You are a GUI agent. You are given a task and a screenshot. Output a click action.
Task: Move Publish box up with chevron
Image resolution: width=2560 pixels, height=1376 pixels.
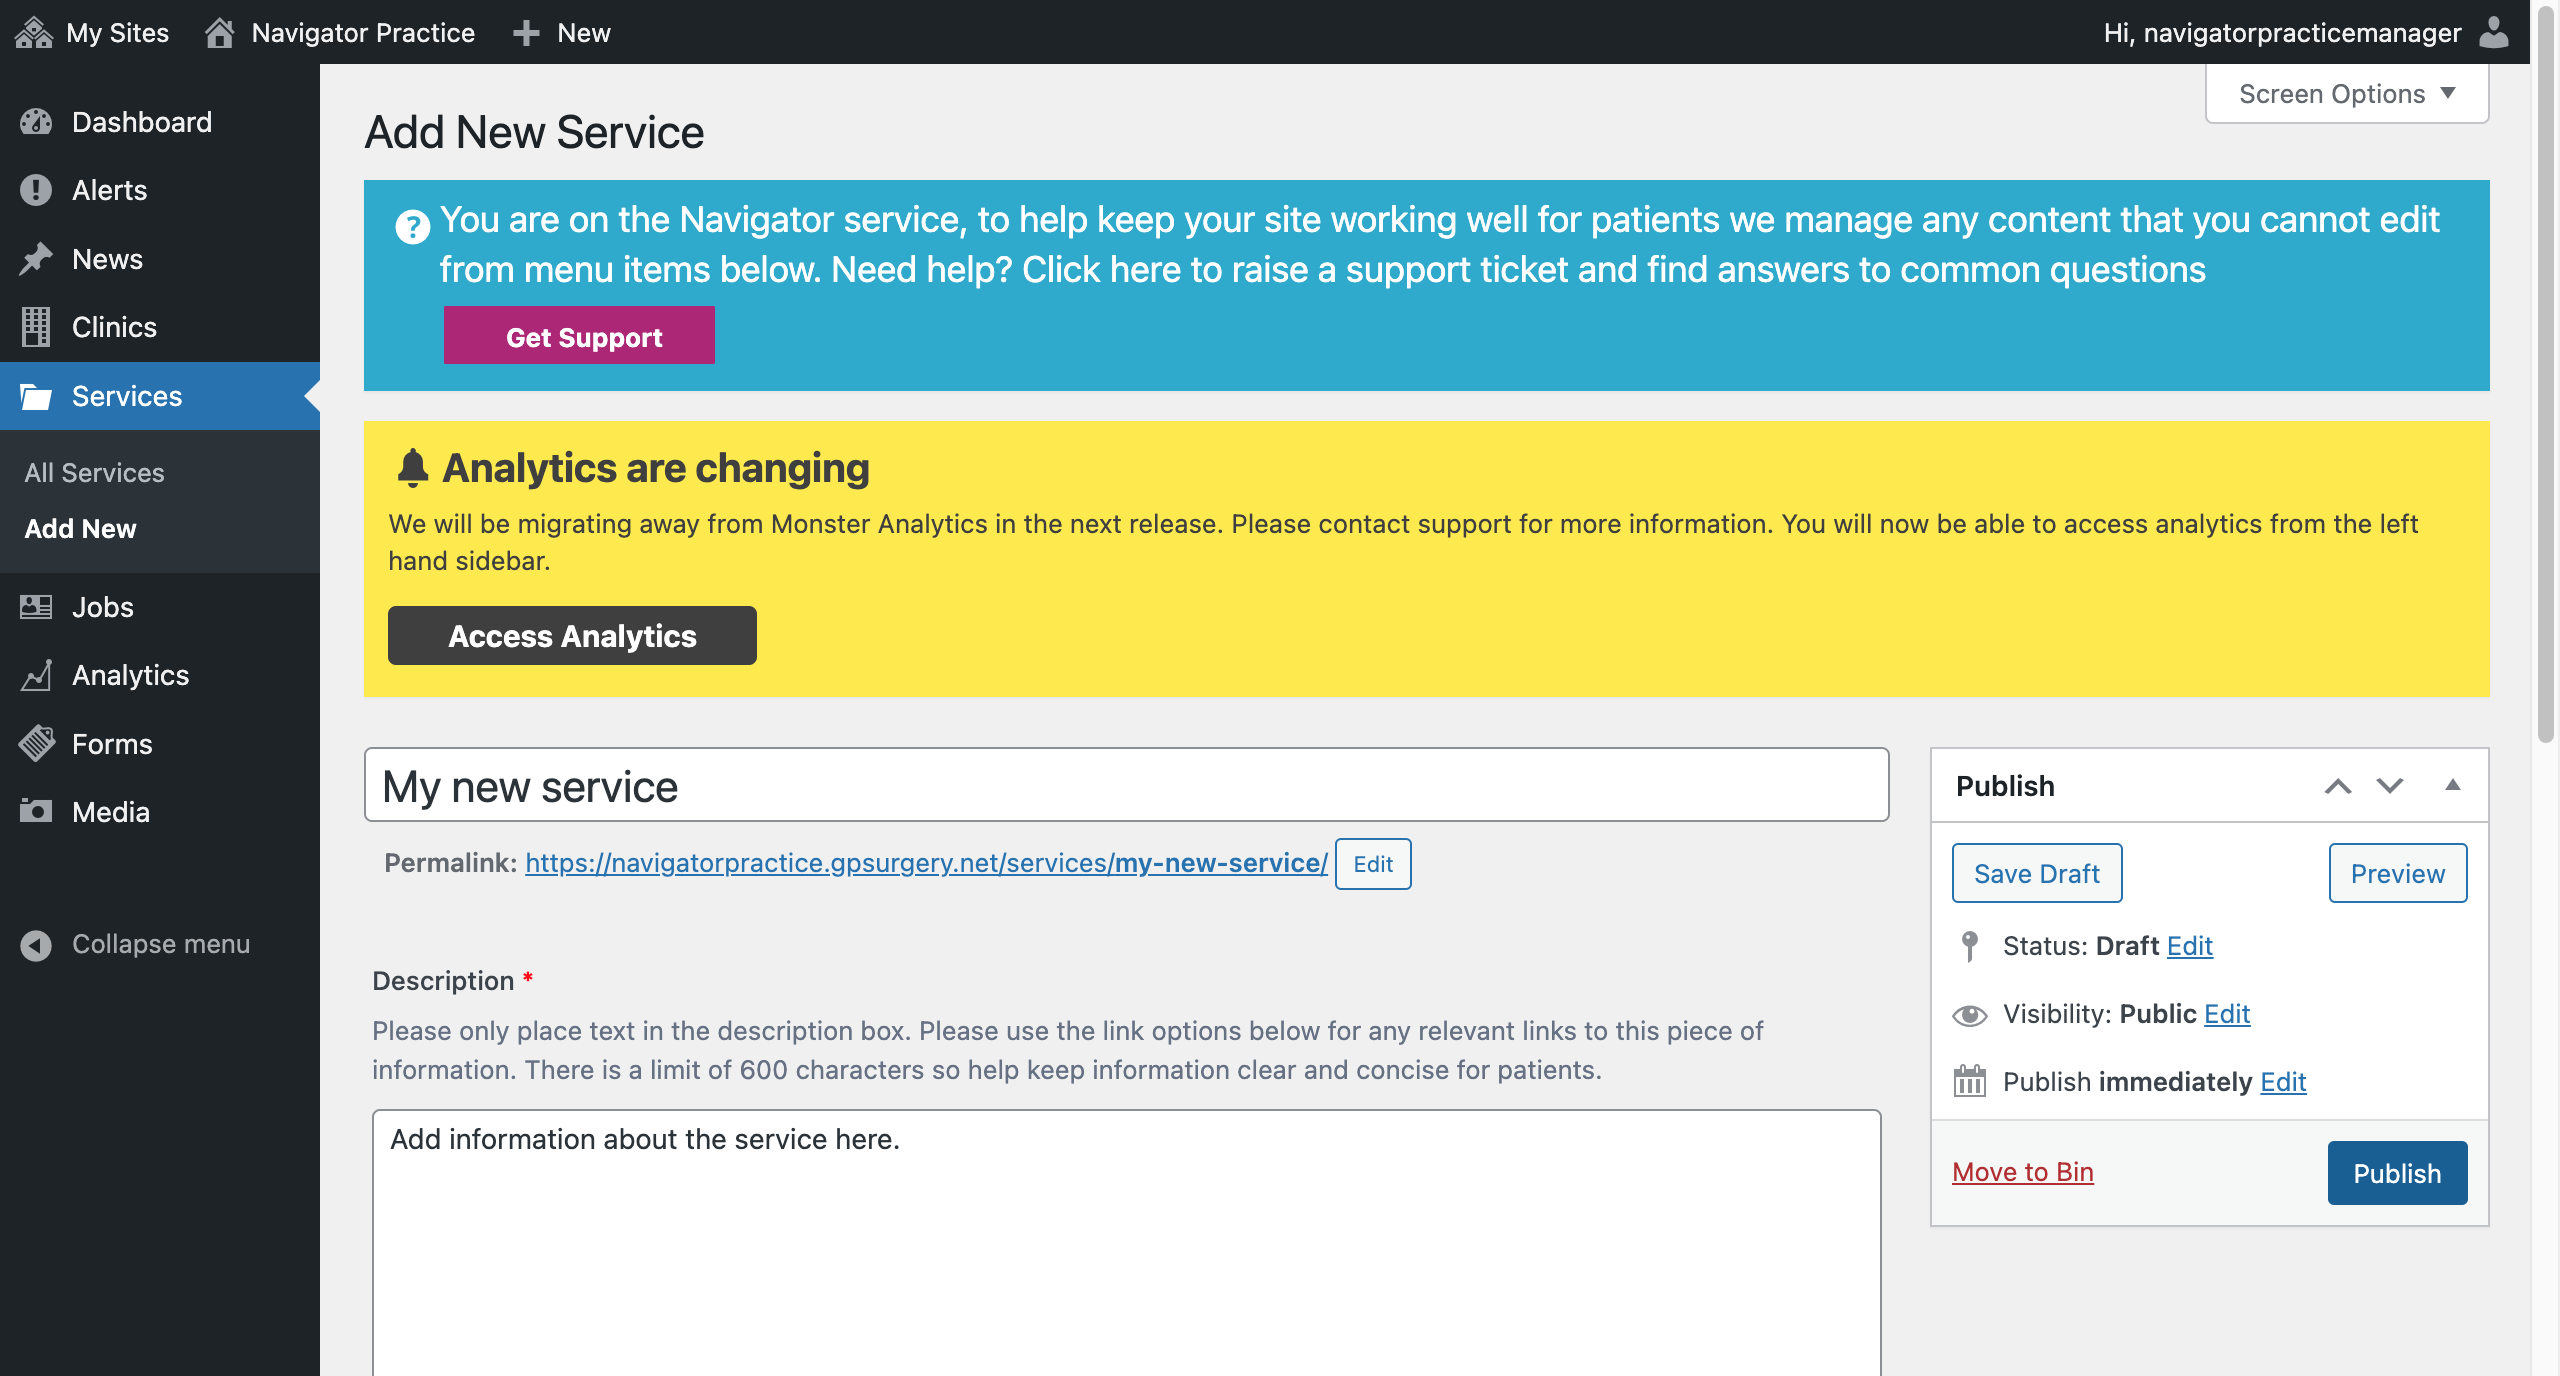(2338, 786)
